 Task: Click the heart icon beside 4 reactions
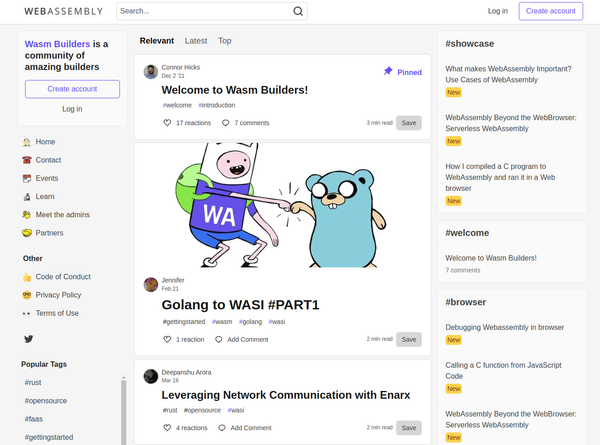[x=167, y=428]
